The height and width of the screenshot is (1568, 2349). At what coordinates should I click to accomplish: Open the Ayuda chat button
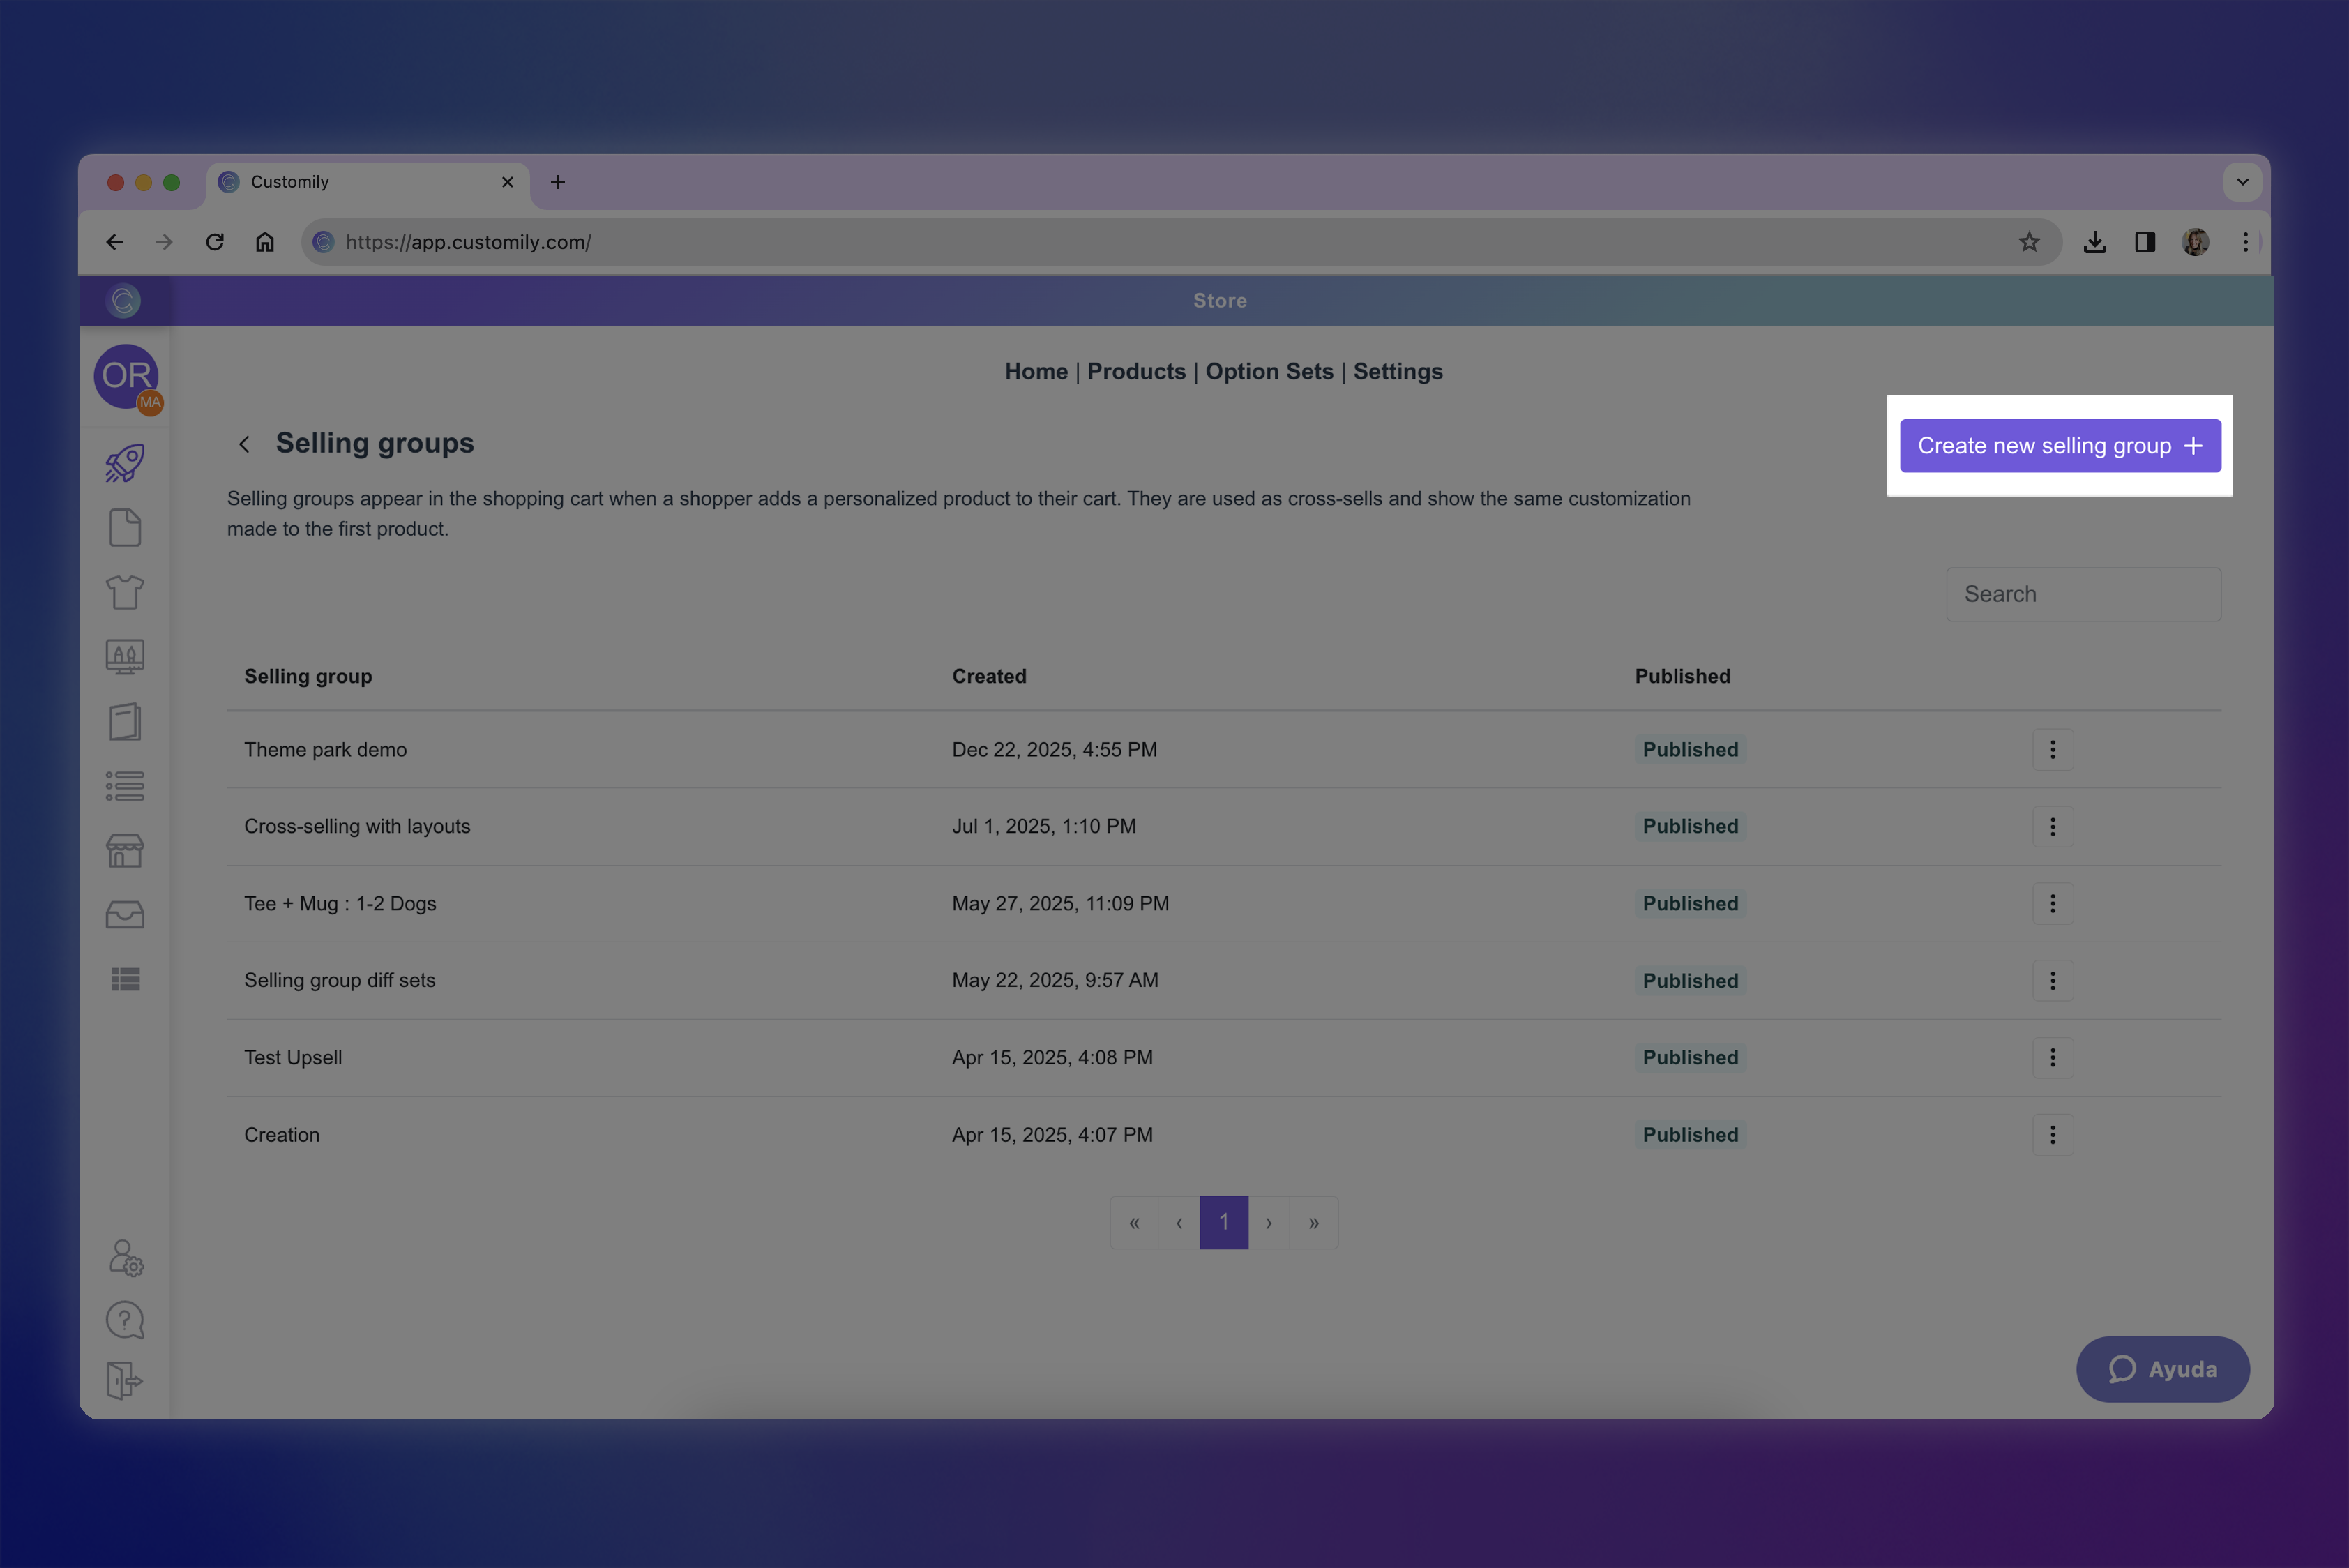[x=2162, y=1369]
